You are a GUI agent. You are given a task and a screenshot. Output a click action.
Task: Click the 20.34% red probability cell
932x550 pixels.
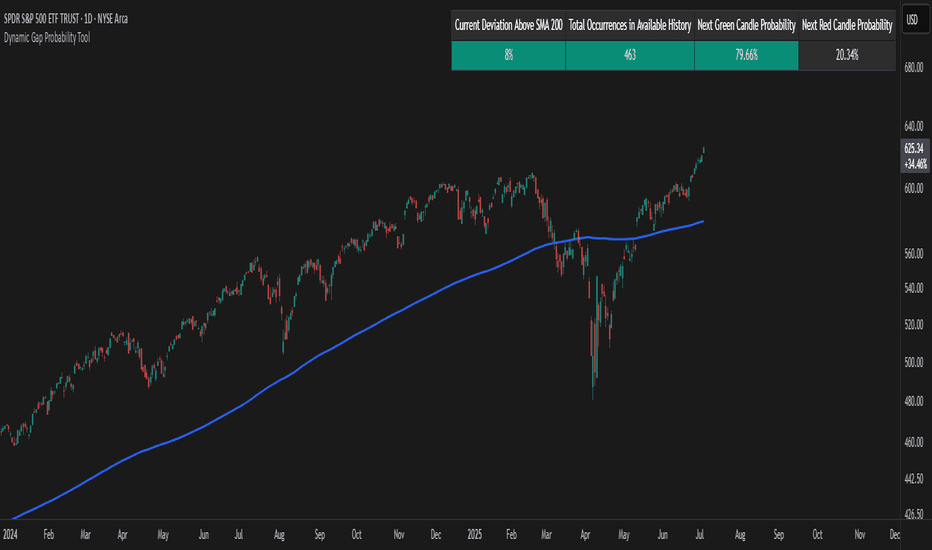(846, 56)
